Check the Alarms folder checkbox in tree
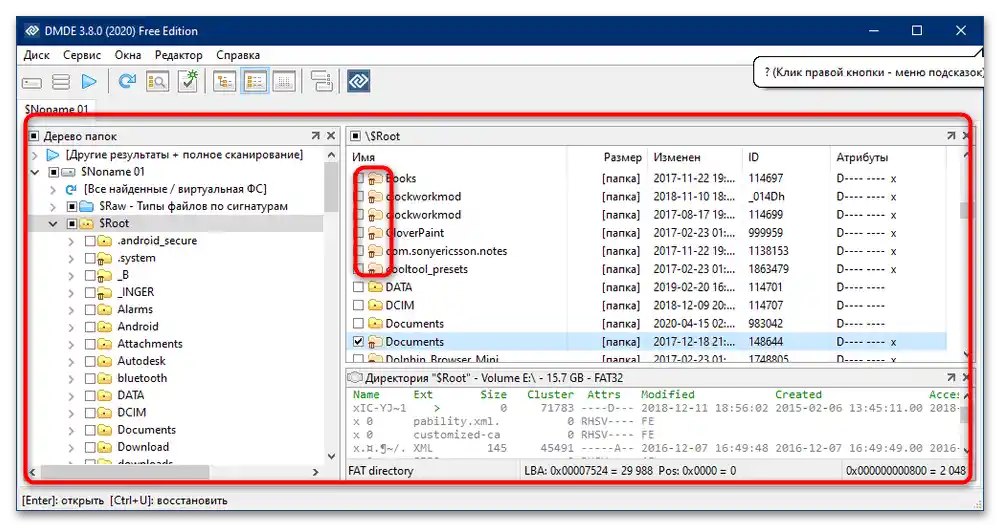 tap(90, 309)
